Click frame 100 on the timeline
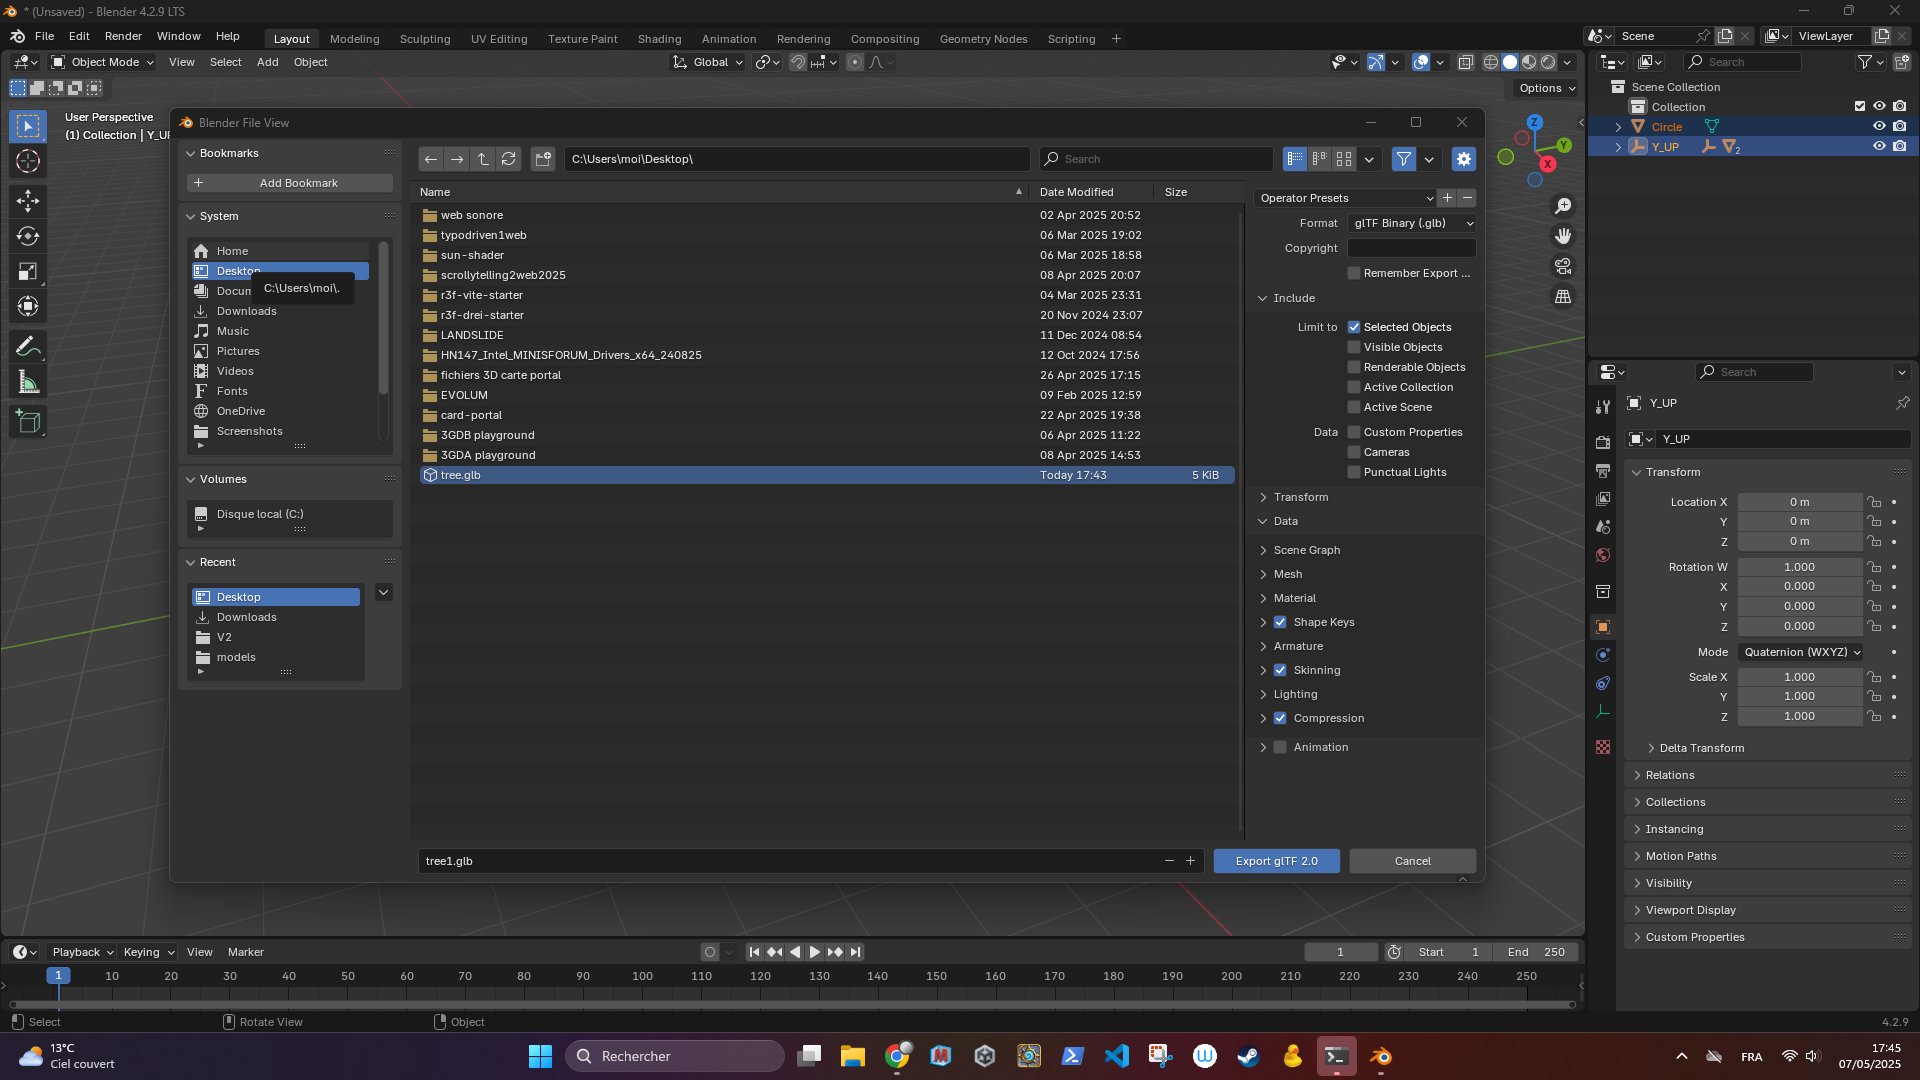This screenshot has height=1080, width=1920. tap(642, 977)
